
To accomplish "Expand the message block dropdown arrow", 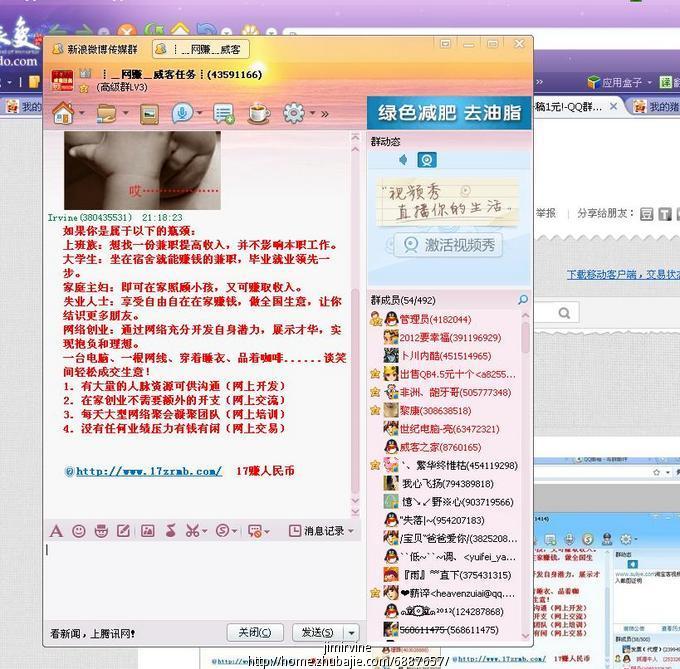I will (267, 532).
